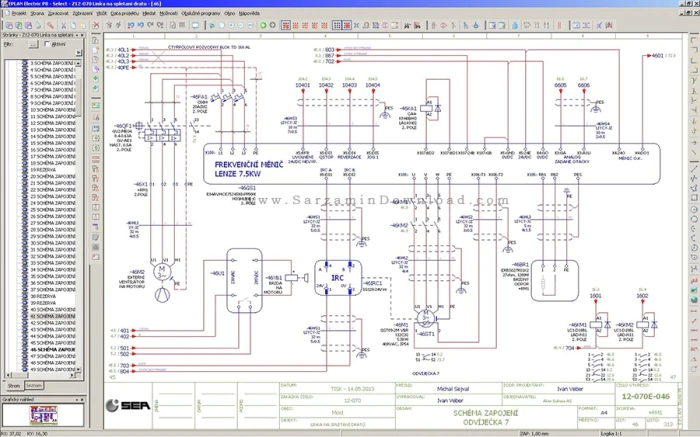Click the SEA company logo
The height and width of the screenshot is (437, 700).
[x=128, y=405]
